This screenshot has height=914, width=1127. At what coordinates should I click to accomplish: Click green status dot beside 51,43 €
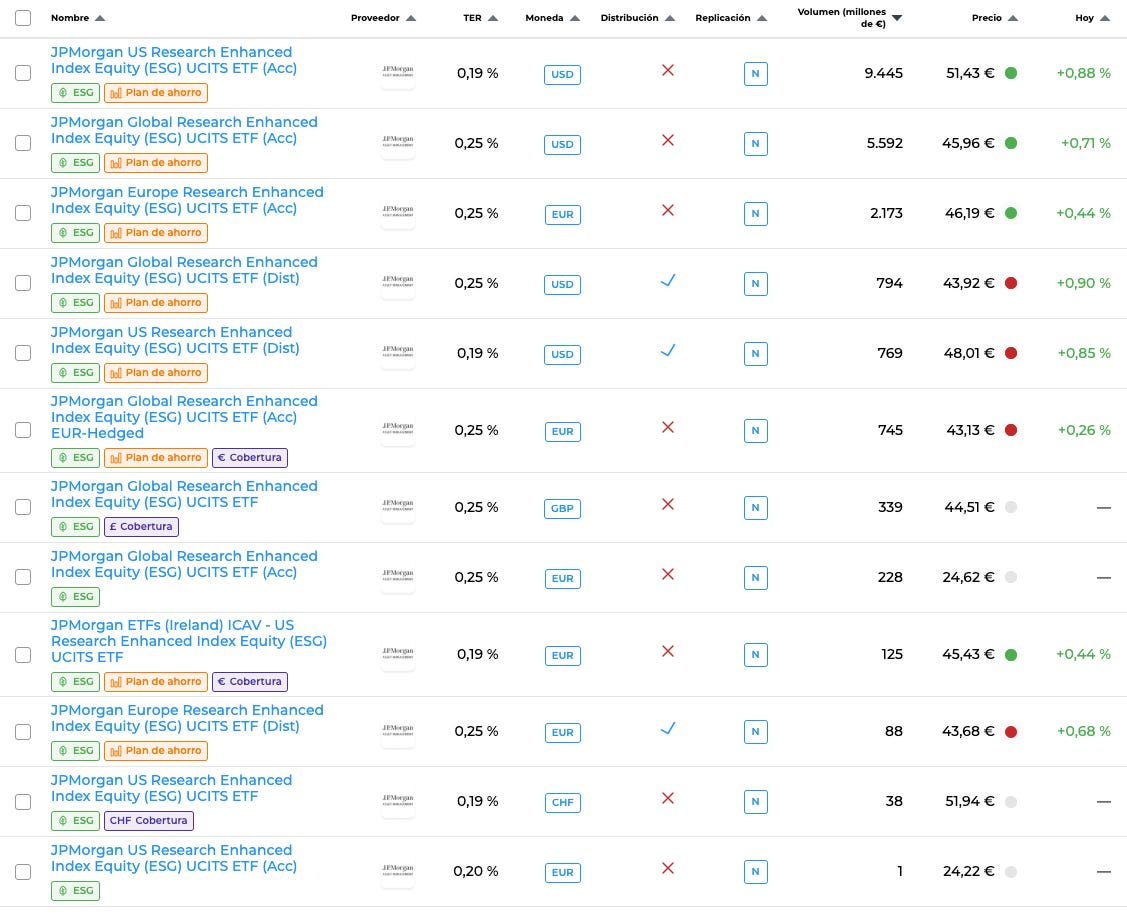[1011, 73]
